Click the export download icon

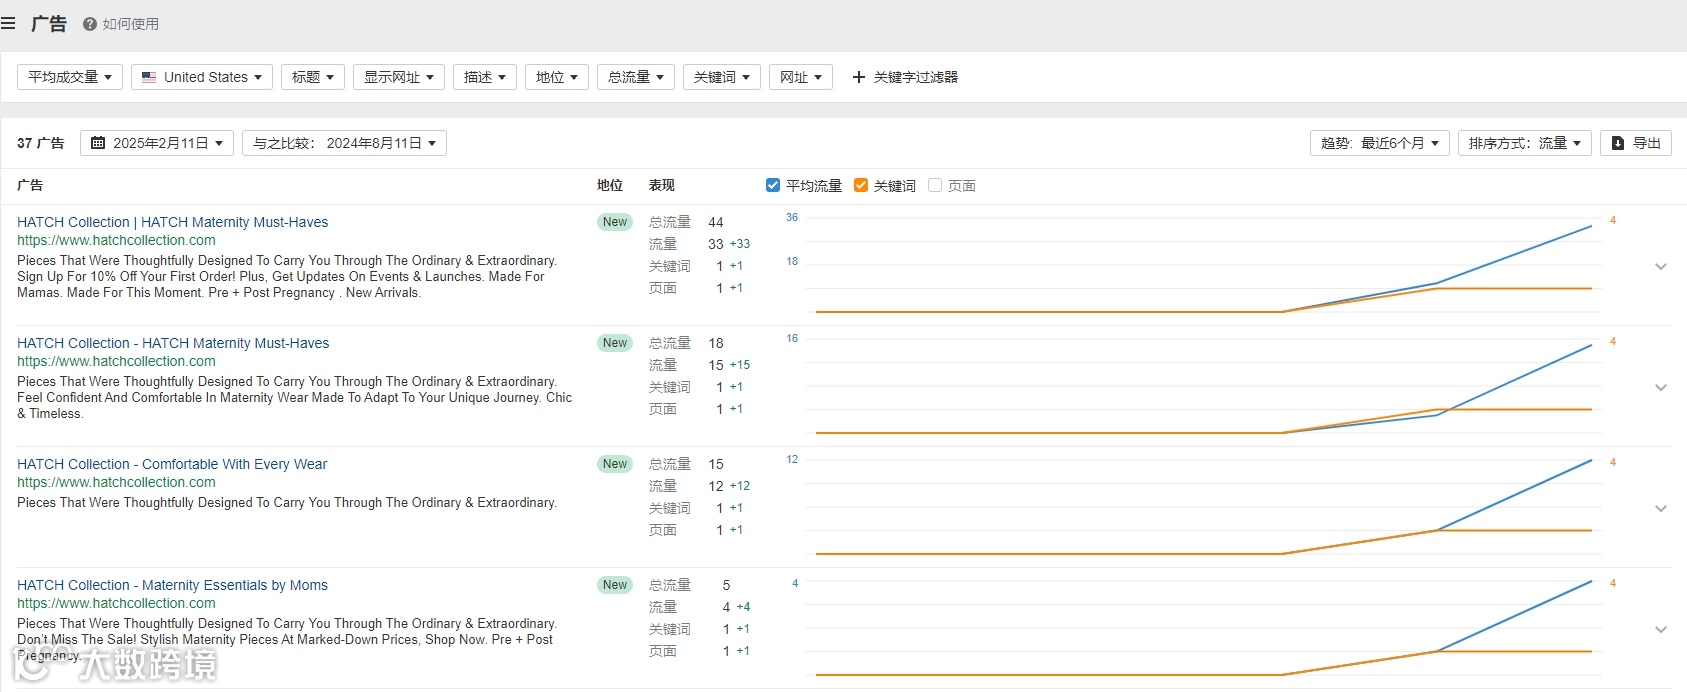coord(1618,143)
